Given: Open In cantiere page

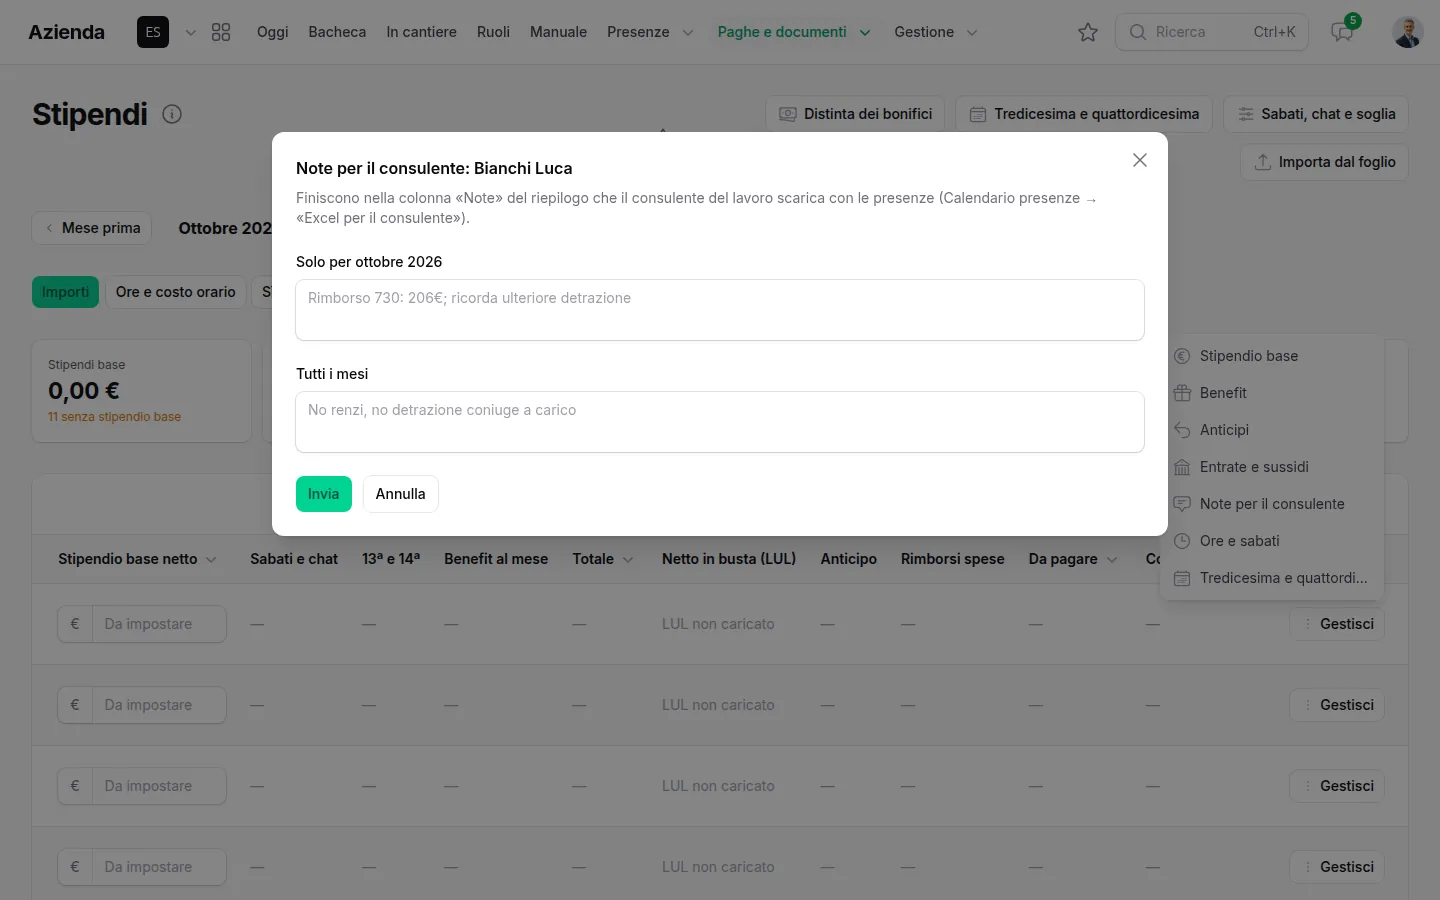Looking at the screenshot, I should coord(421,32).
